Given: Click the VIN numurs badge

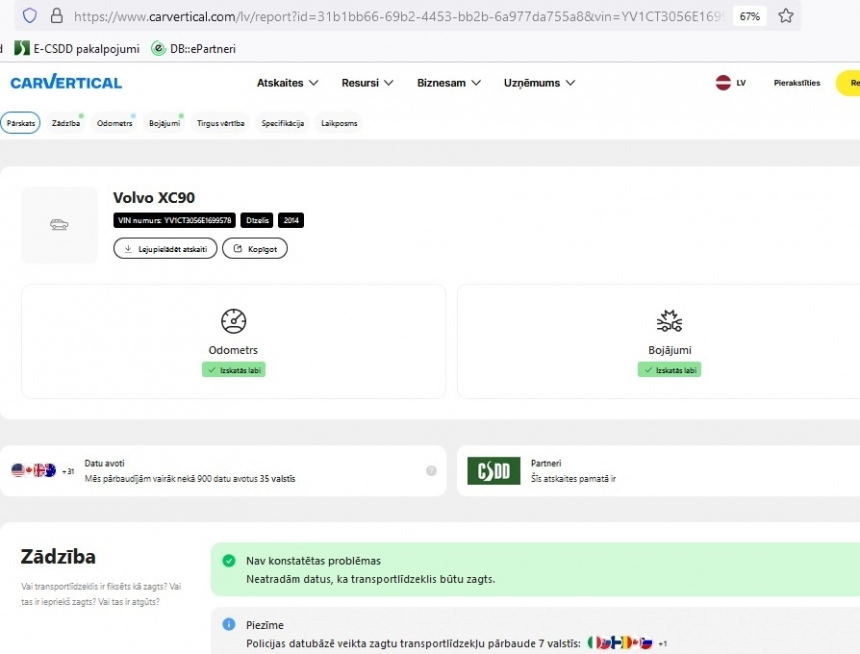Looking at the screenshot, I should [x=174, y=220].
